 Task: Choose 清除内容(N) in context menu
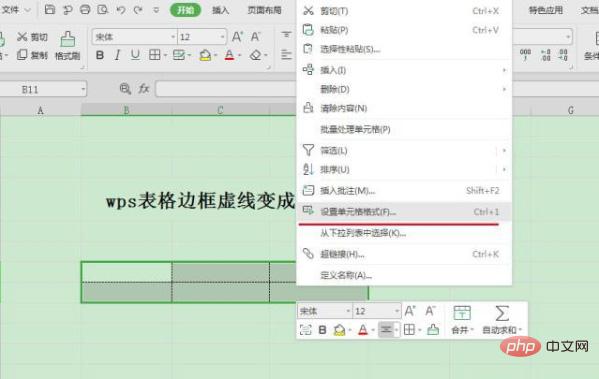404,108
